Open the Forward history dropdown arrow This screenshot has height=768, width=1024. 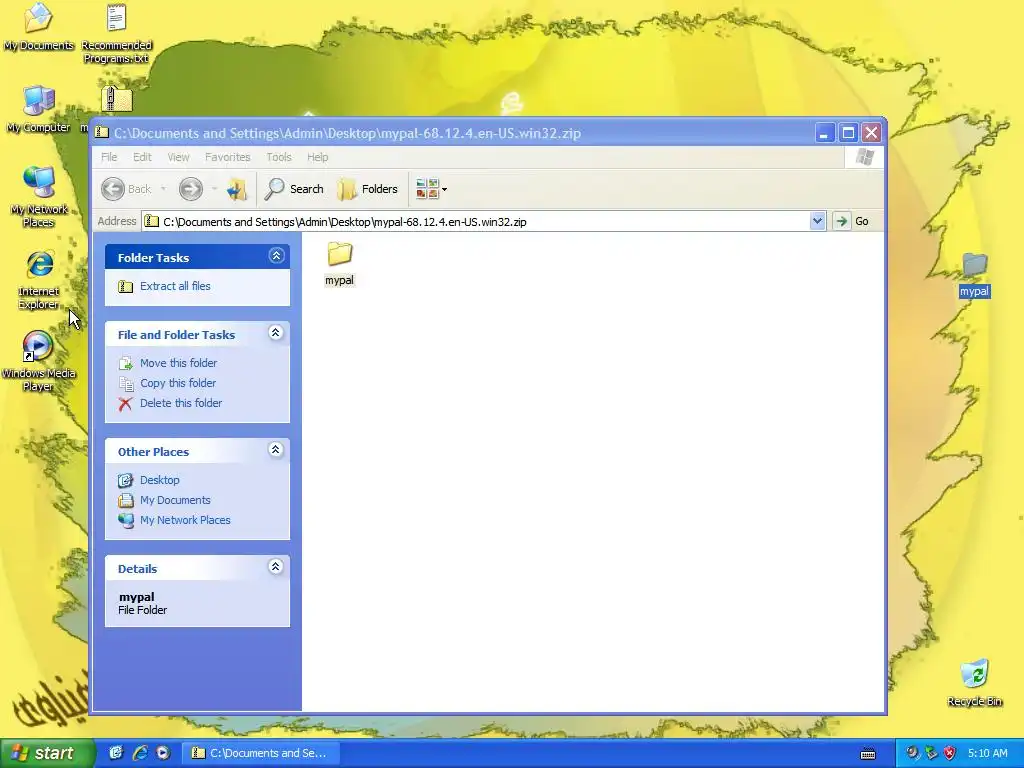click(214, 189)
